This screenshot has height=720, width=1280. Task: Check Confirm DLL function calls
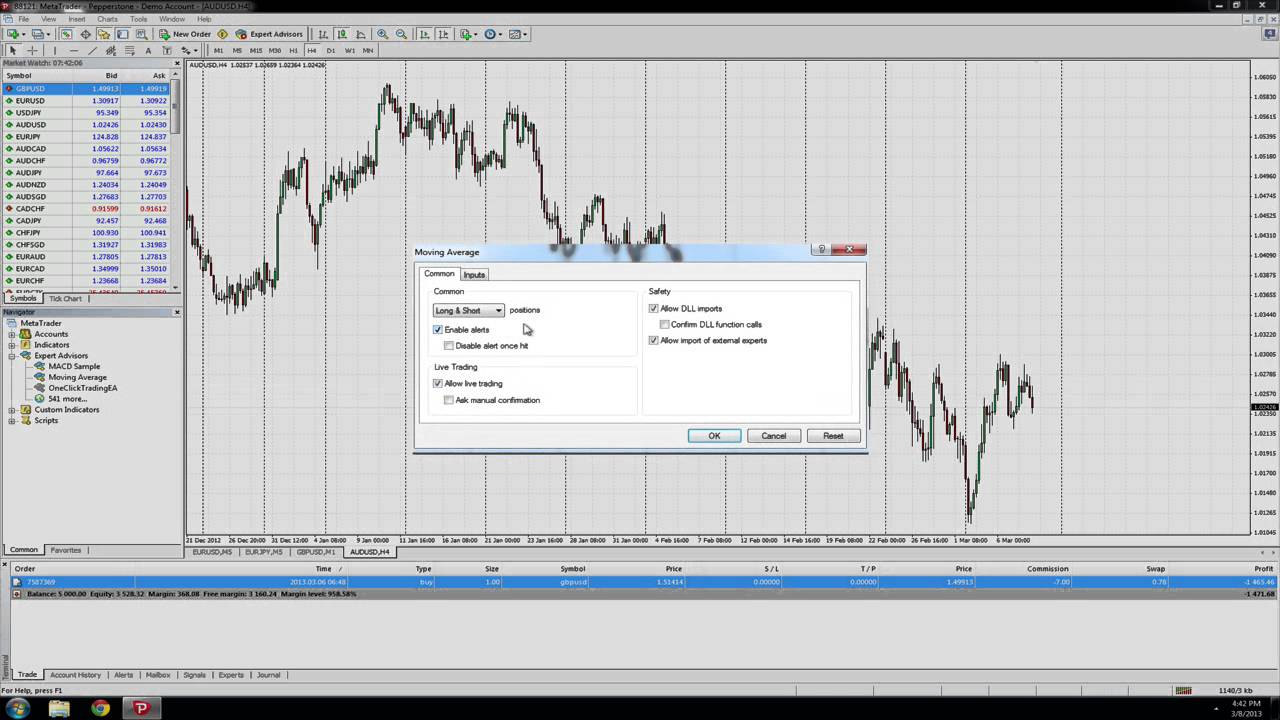click(665, 325)
